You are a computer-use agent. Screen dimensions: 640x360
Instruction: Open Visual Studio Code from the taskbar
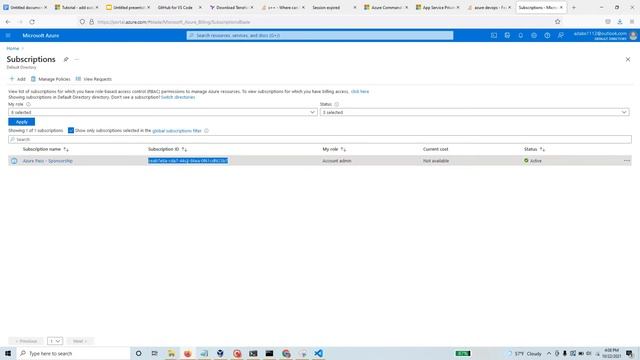point(319,353)
